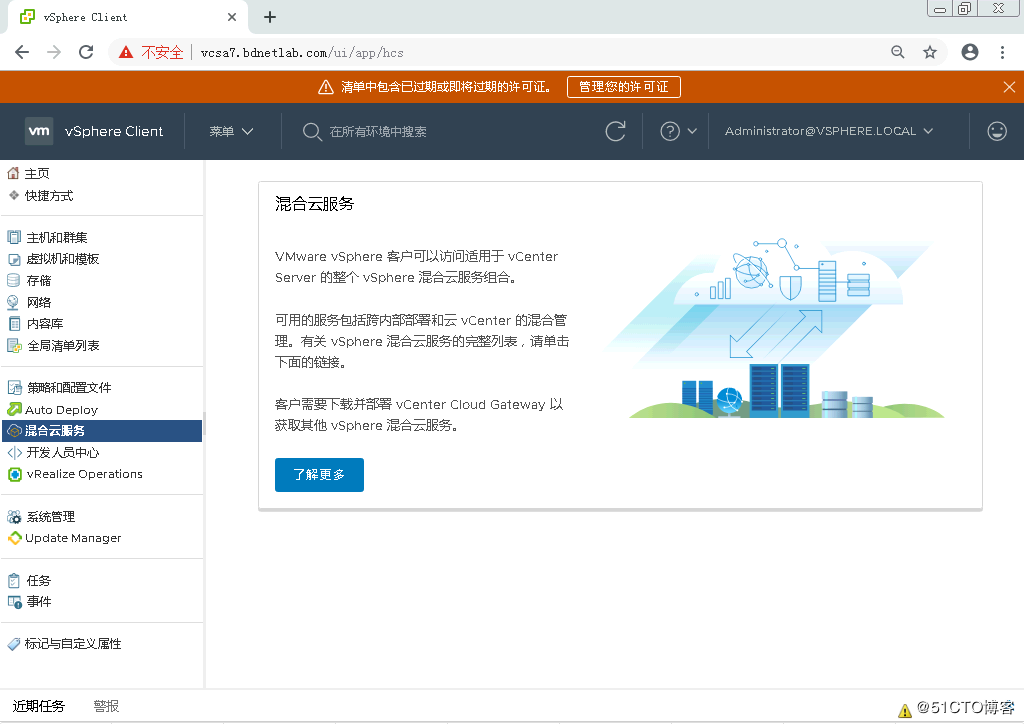Click the 了解更多 button
Image resolution: width=1024 pixels, height=724 pixels.
(x=319, y=475)
